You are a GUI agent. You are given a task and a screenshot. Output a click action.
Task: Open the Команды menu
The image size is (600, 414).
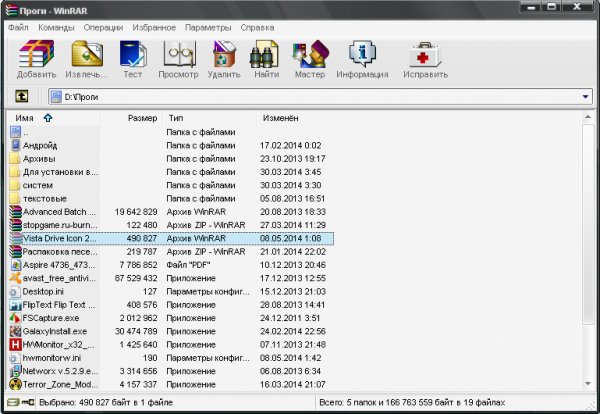56,28
